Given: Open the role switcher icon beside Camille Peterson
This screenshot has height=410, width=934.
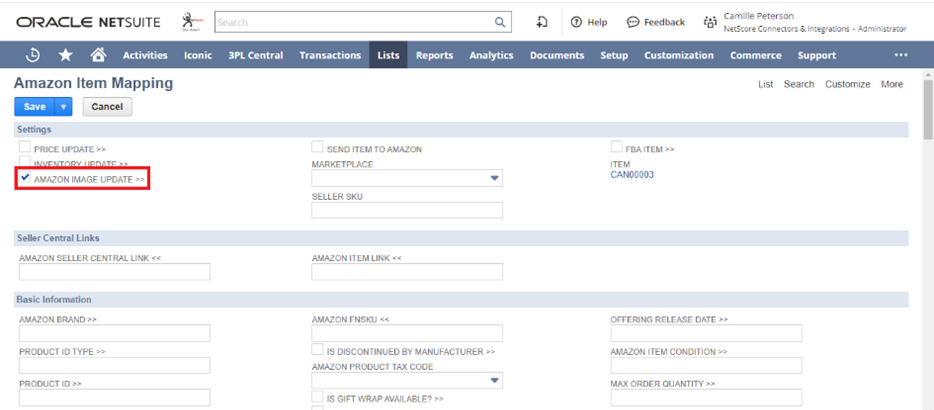Looking at the screenshot, I should pos(710,22).
